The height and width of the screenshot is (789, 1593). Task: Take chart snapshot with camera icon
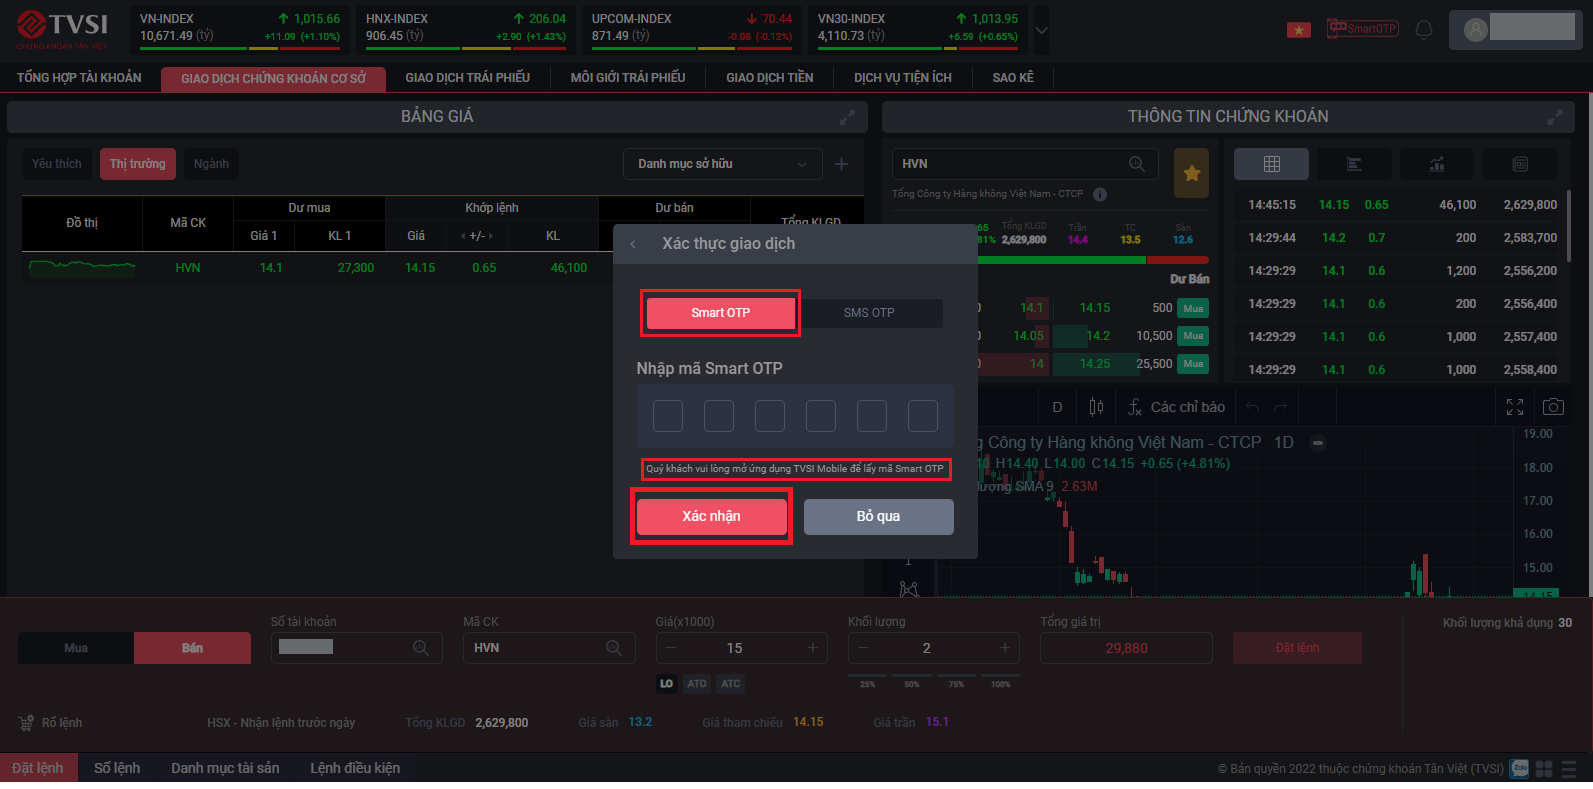[x=1552, y=407]
